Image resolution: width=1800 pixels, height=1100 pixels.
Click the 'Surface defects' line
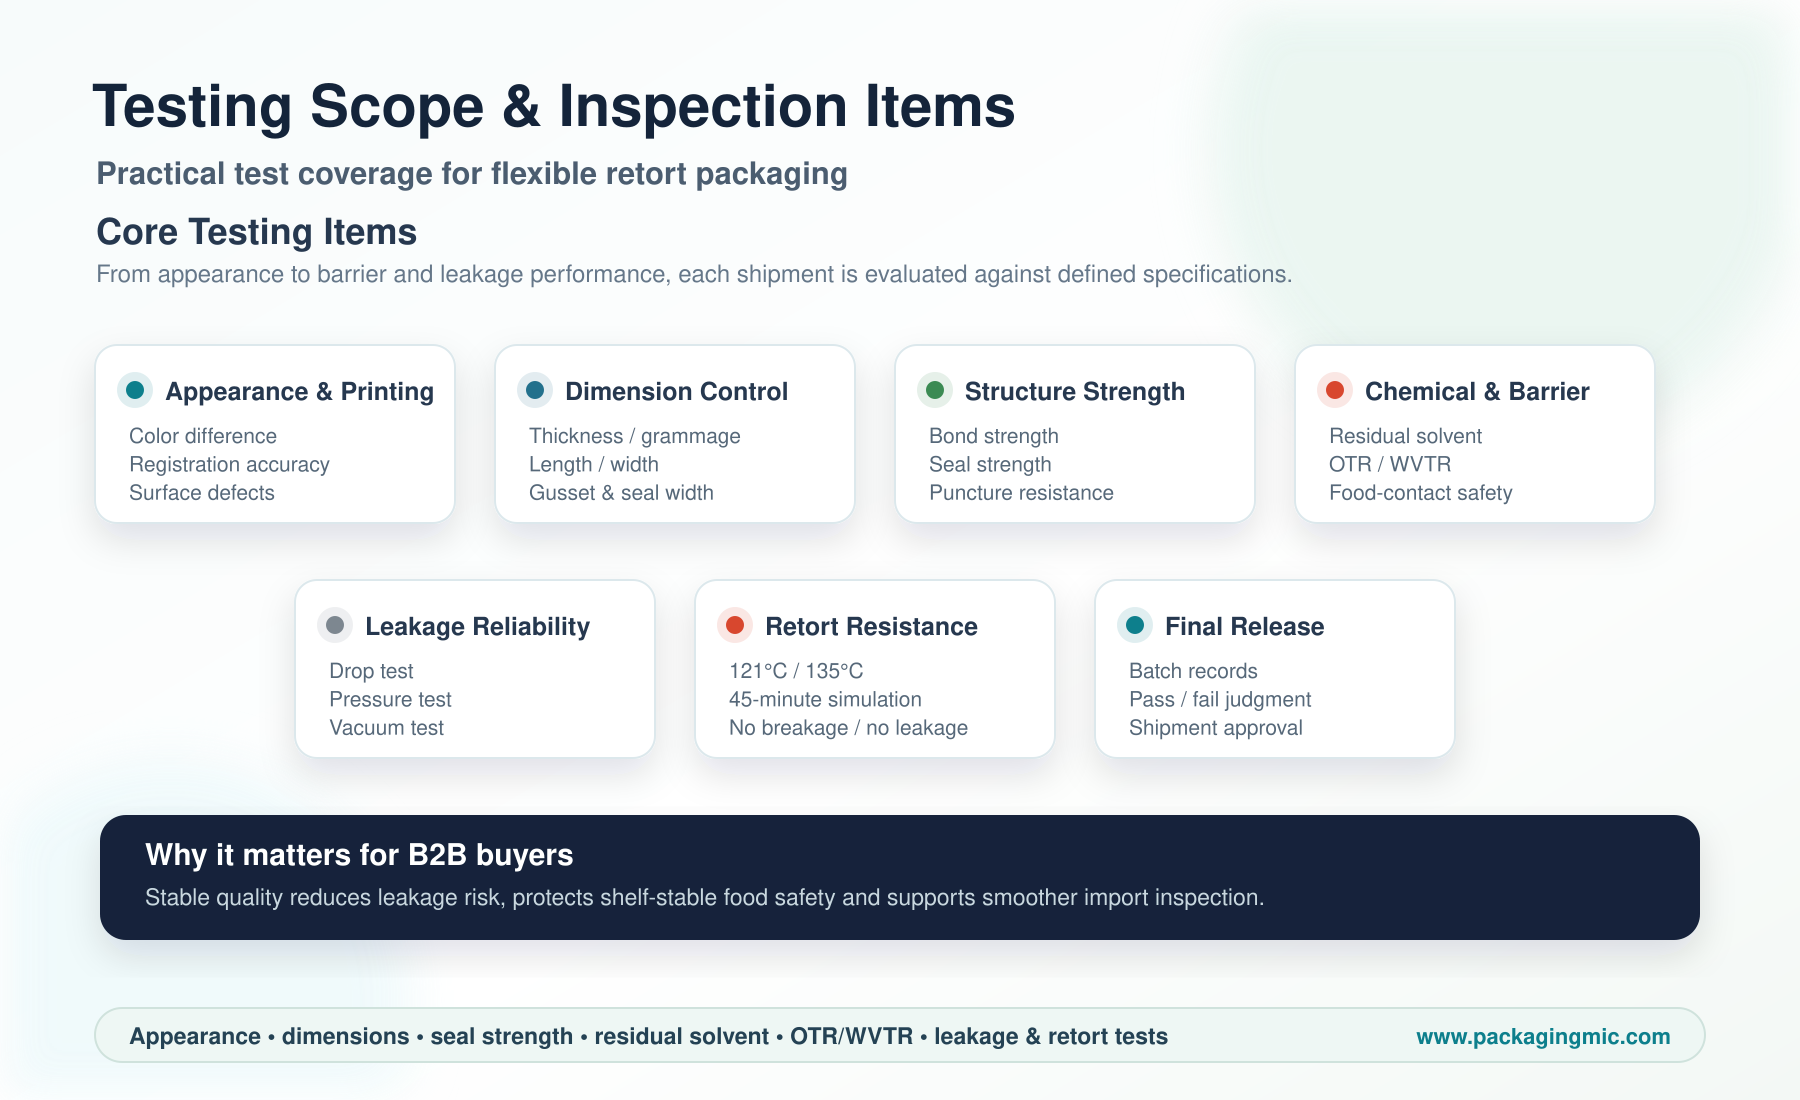[x=202, y=492]
